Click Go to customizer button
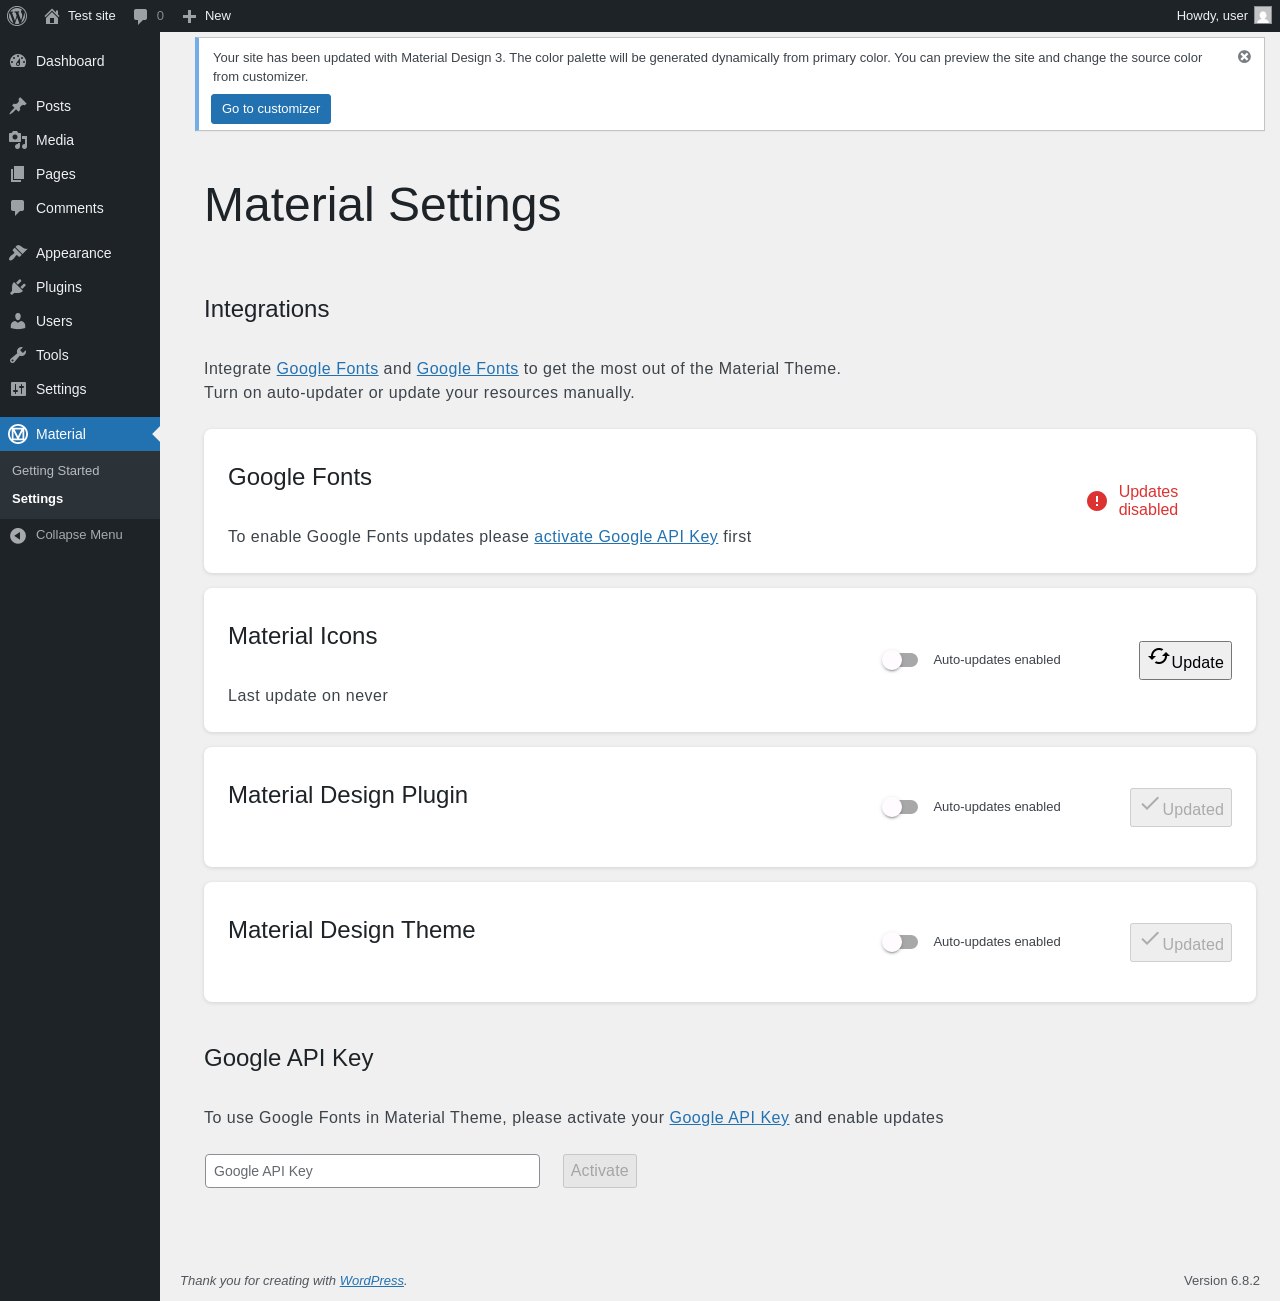The image size is (1280, 1301). pos(271,109)
